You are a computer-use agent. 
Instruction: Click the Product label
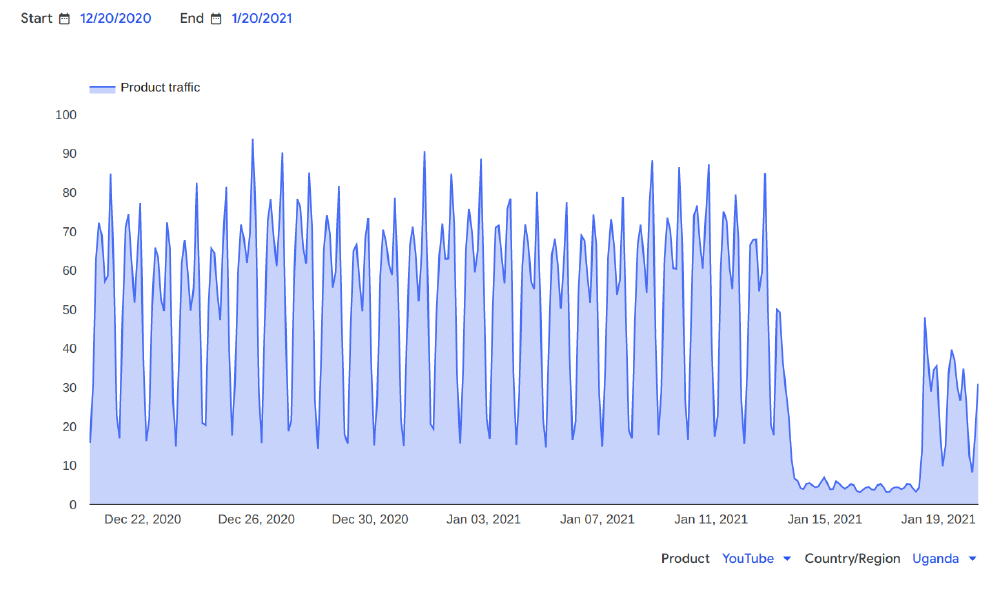685,559
